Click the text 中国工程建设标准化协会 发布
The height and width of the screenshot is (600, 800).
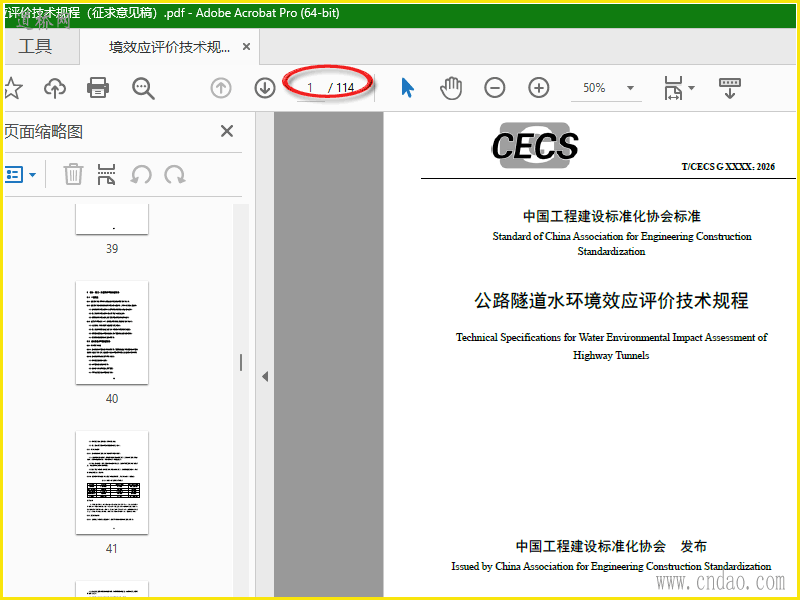[x=611, y=546]
